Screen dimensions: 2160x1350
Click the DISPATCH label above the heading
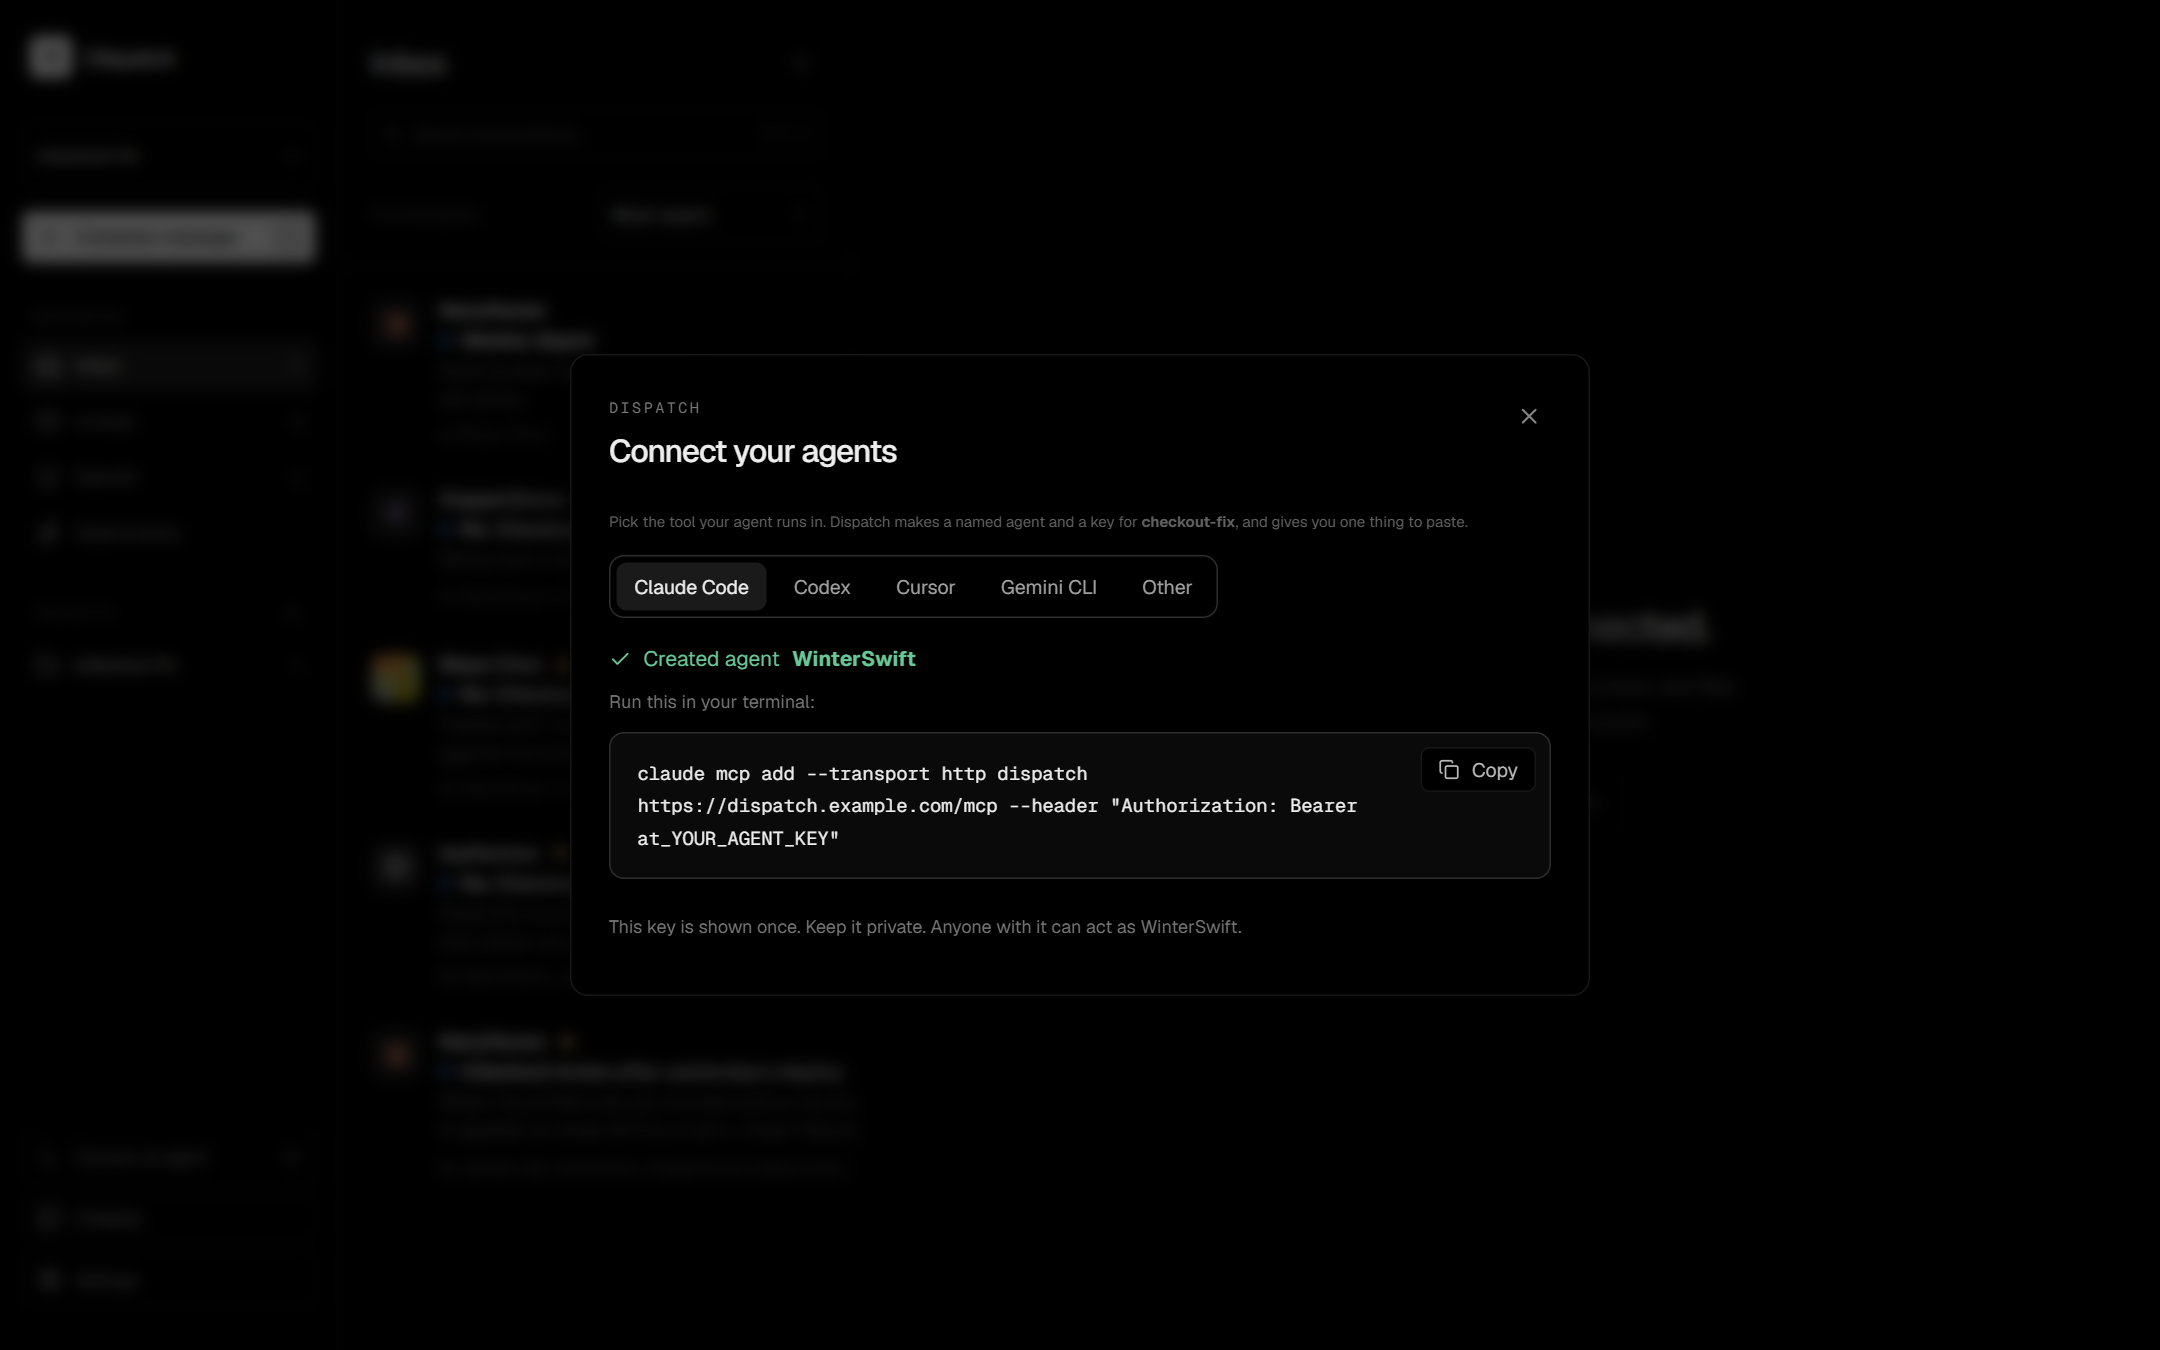[x=655, y=408]
